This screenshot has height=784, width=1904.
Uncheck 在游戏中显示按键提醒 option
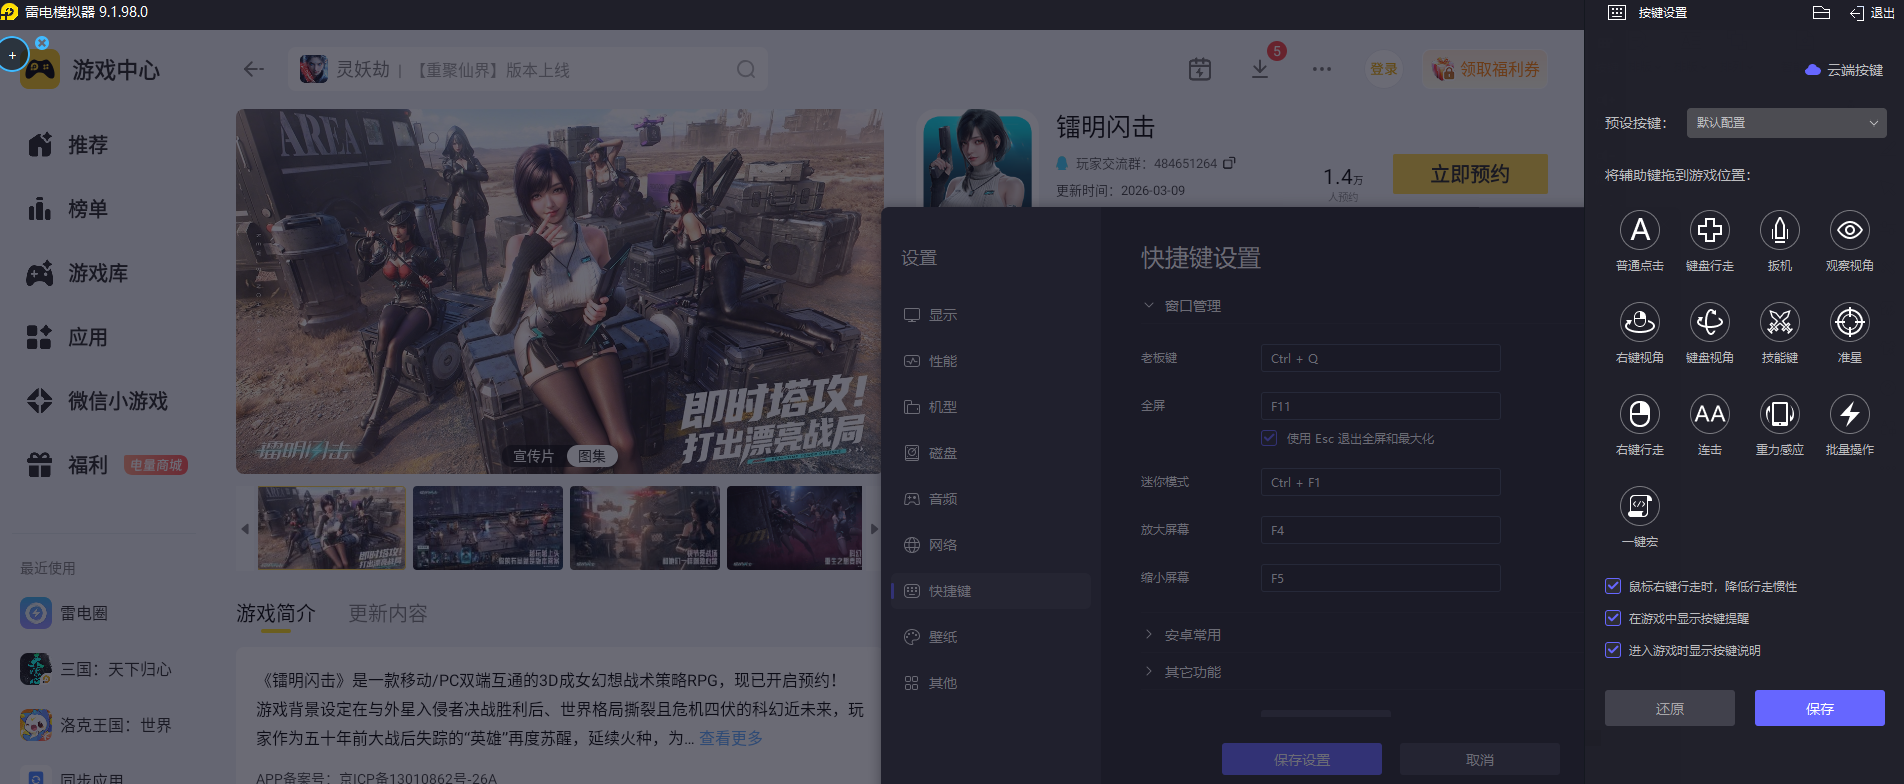1613,618
